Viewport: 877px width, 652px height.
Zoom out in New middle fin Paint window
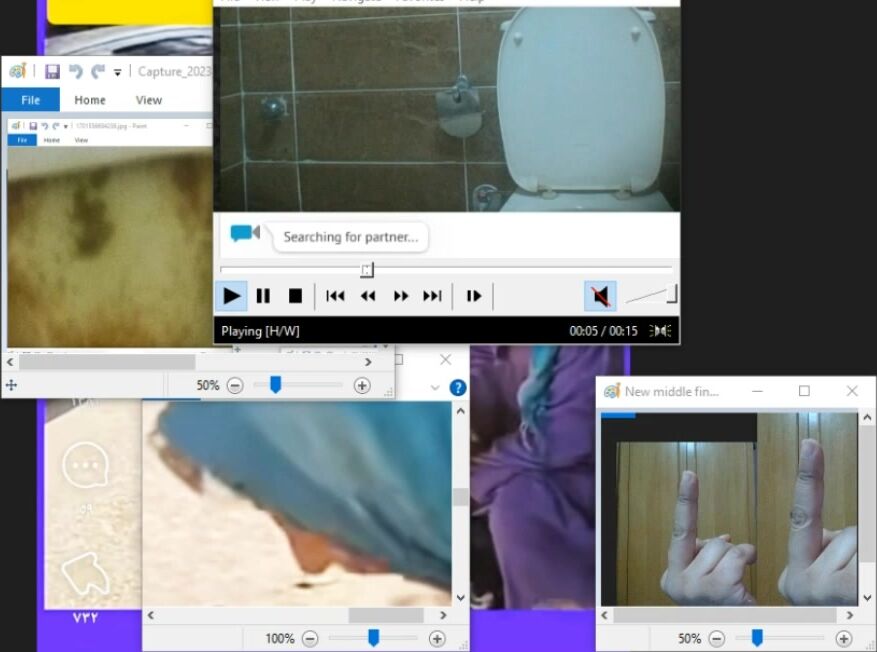[x=717, y=638]
